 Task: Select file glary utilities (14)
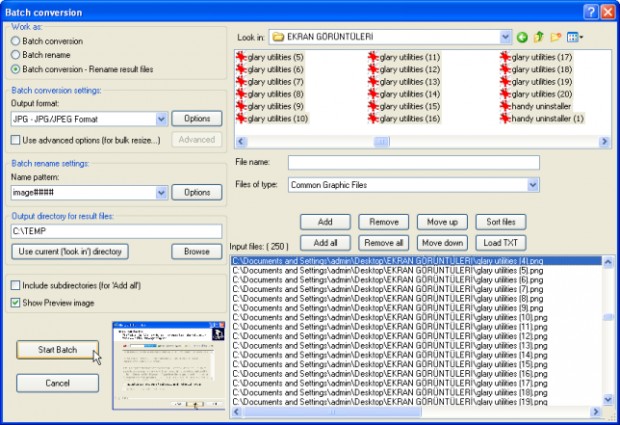404,94
